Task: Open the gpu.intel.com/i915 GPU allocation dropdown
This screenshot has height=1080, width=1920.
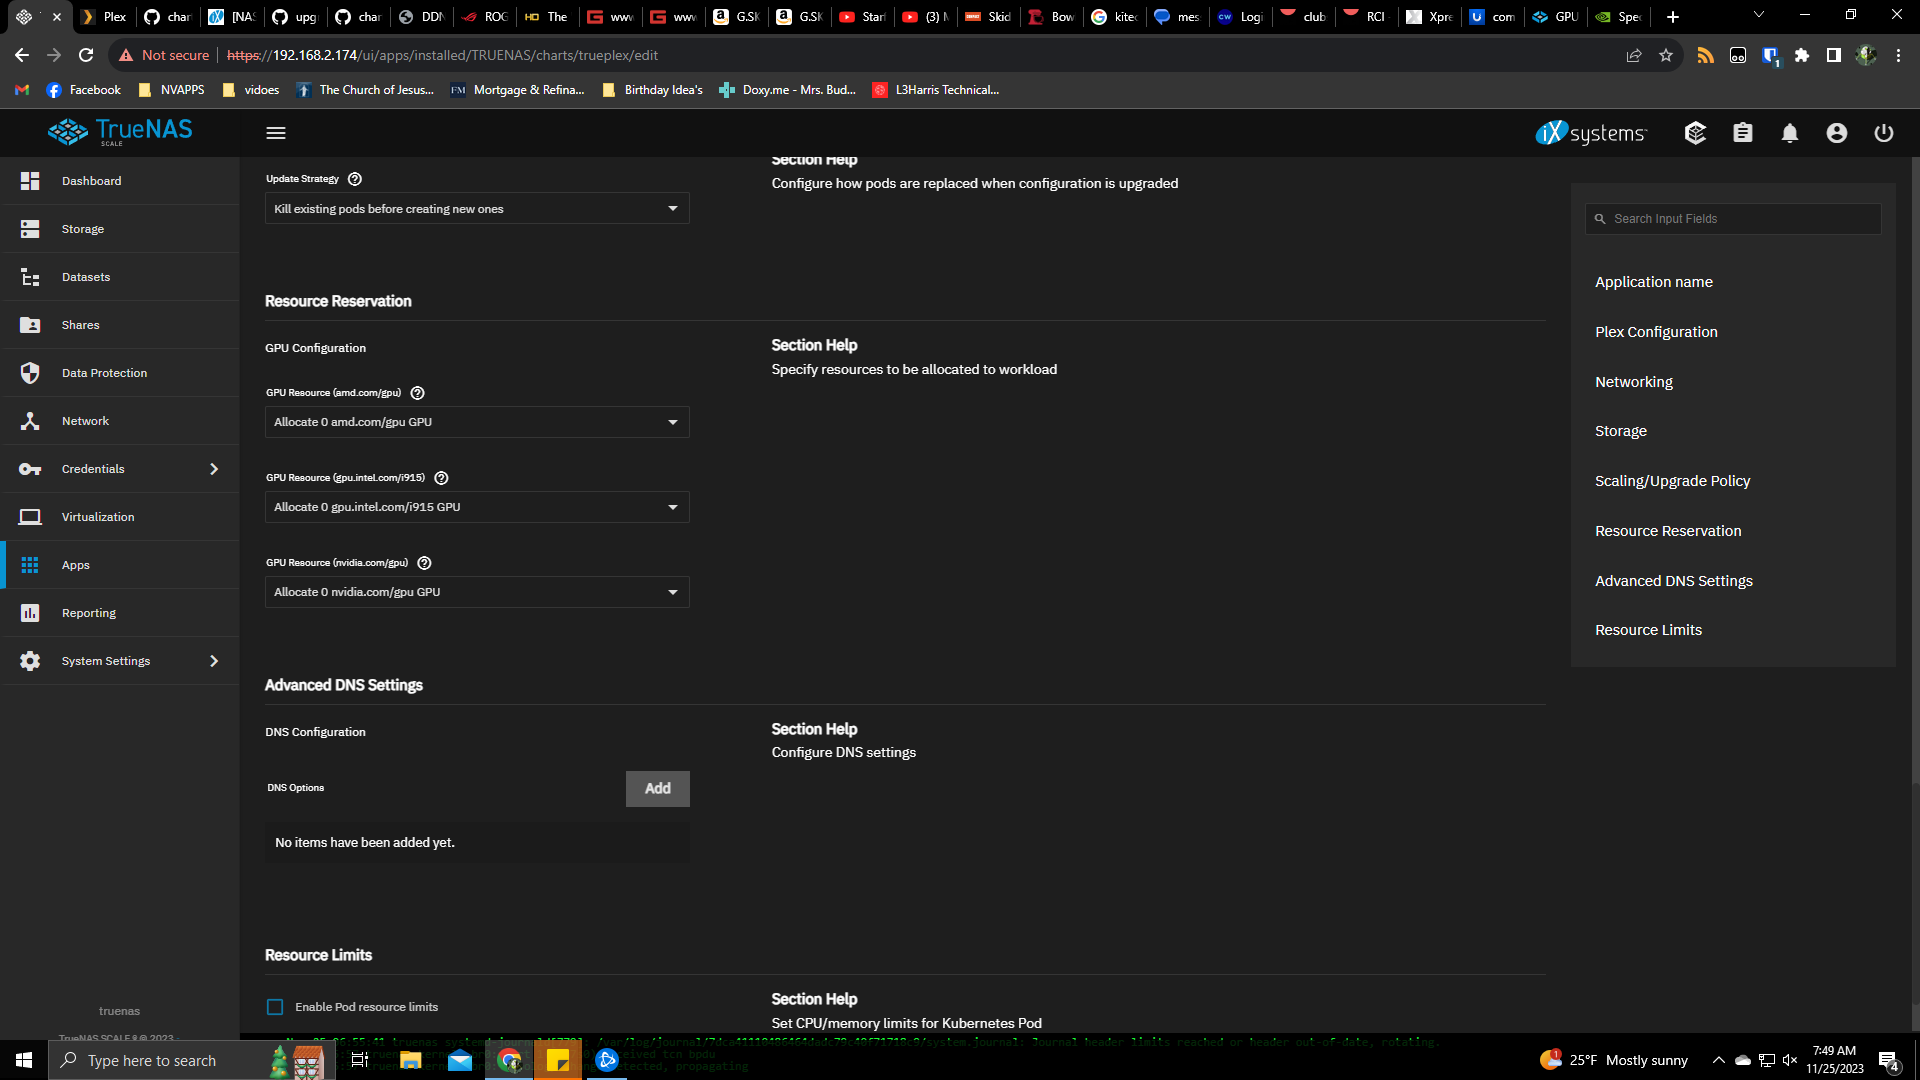Action: (x=477, y=507)
